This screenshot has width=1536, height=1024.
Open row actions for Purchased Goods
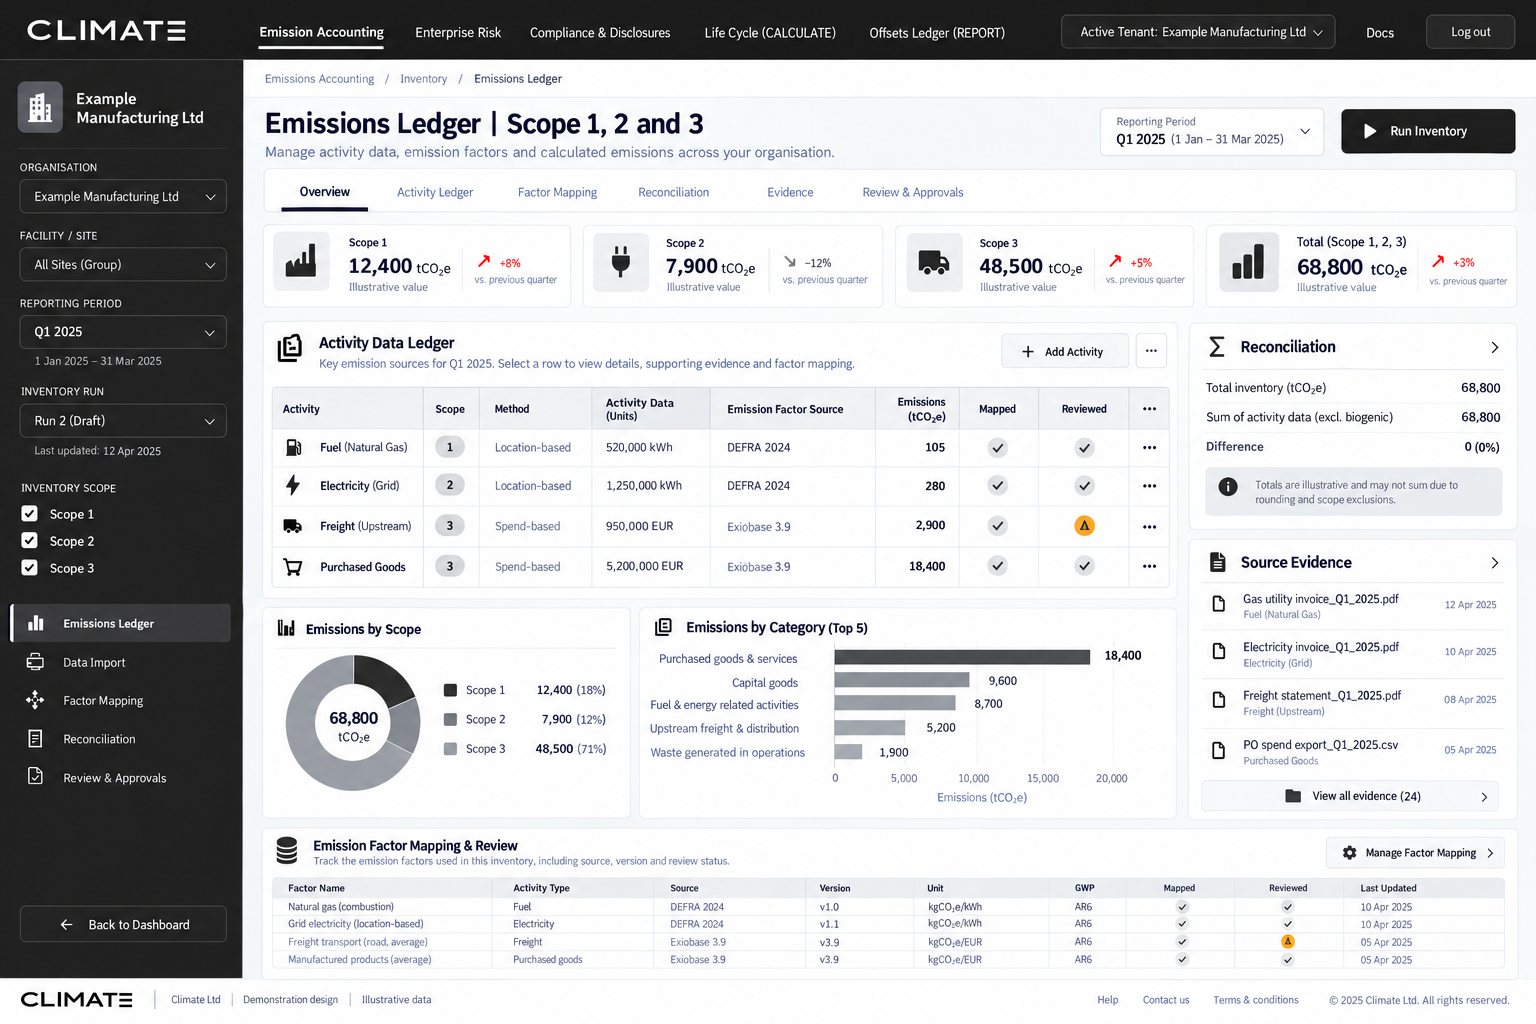1149,566
